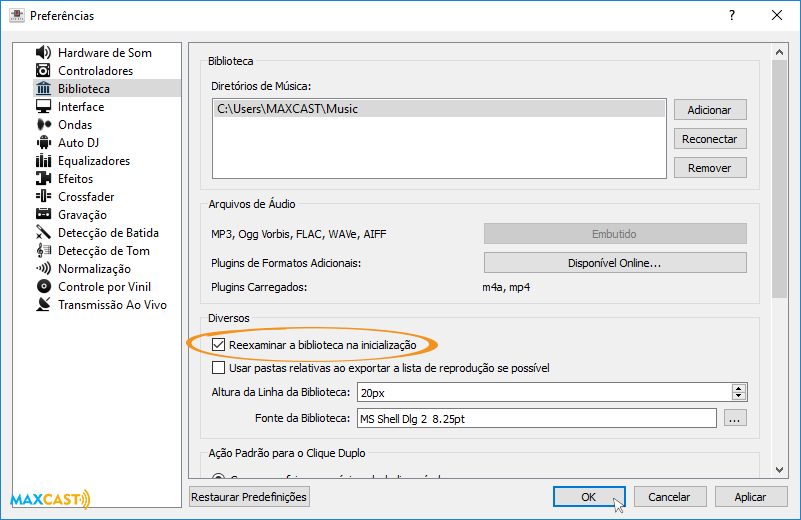The image size is (801, 520).
Task: Select the Controladores icon in sidebar
Action: (x=43, y=71)
